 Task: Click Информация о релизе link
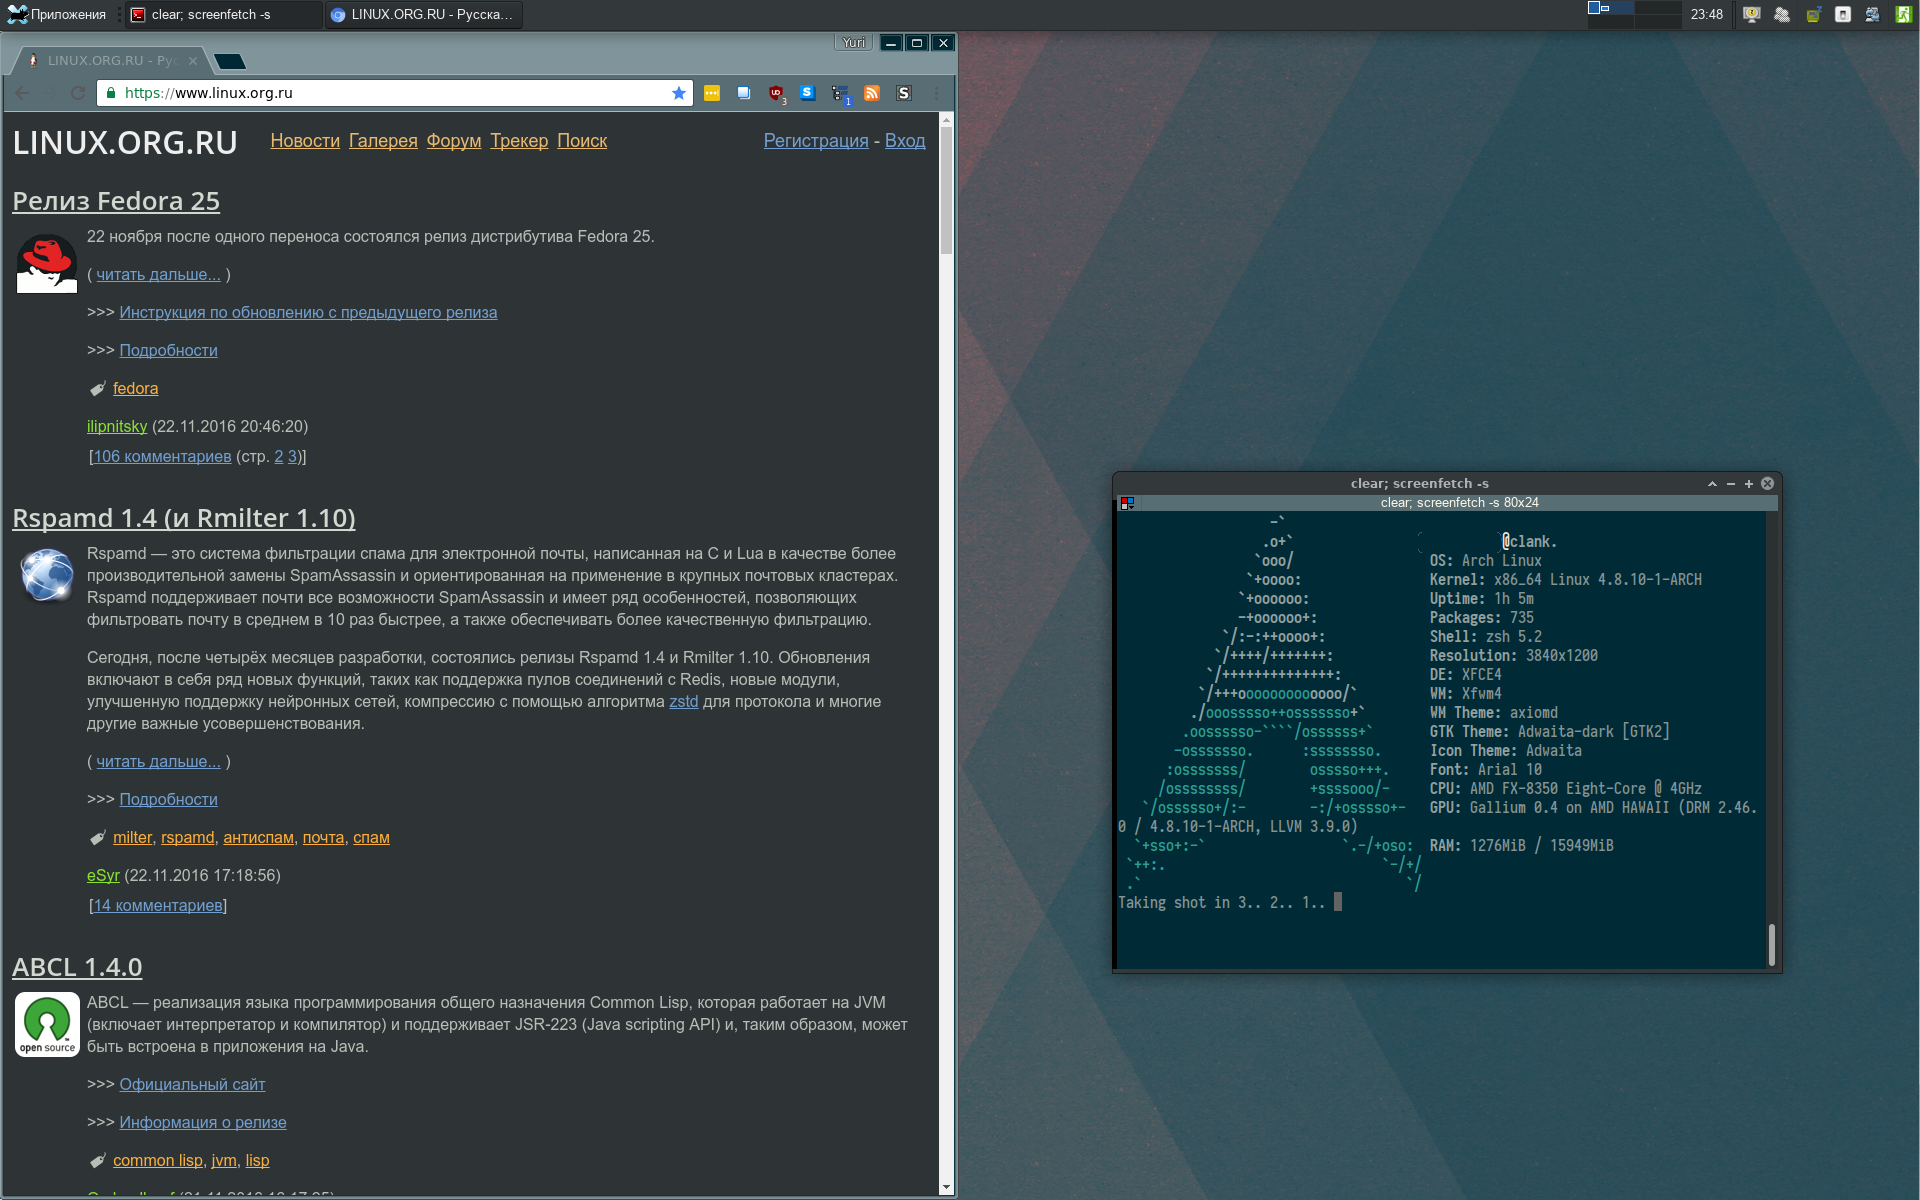203,1123
